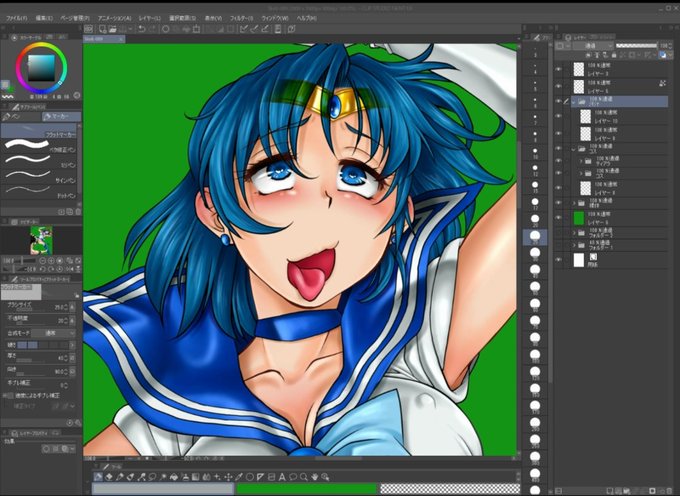680x496 pixels.
Task: Expand the フォルダー 1 folder
Action: (574, 245)
